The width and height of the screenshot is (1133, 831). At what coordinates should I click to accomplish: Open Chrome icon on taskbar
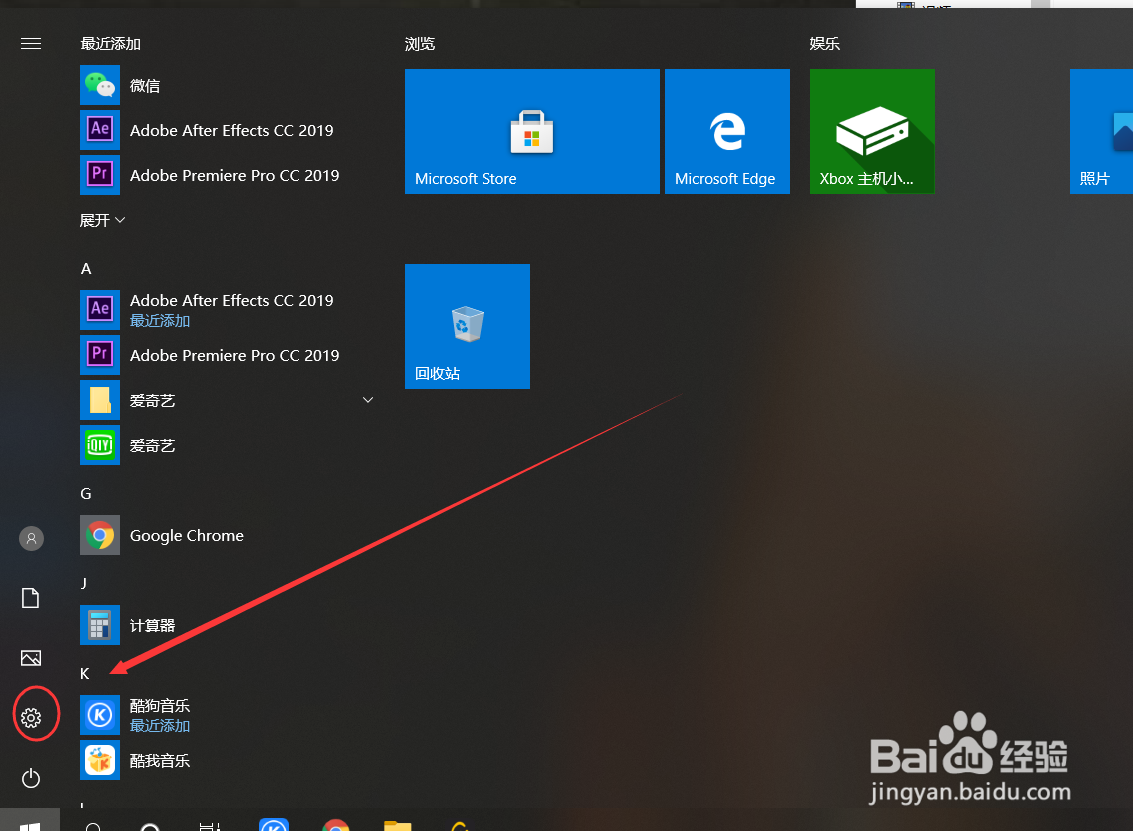point(335,824)
